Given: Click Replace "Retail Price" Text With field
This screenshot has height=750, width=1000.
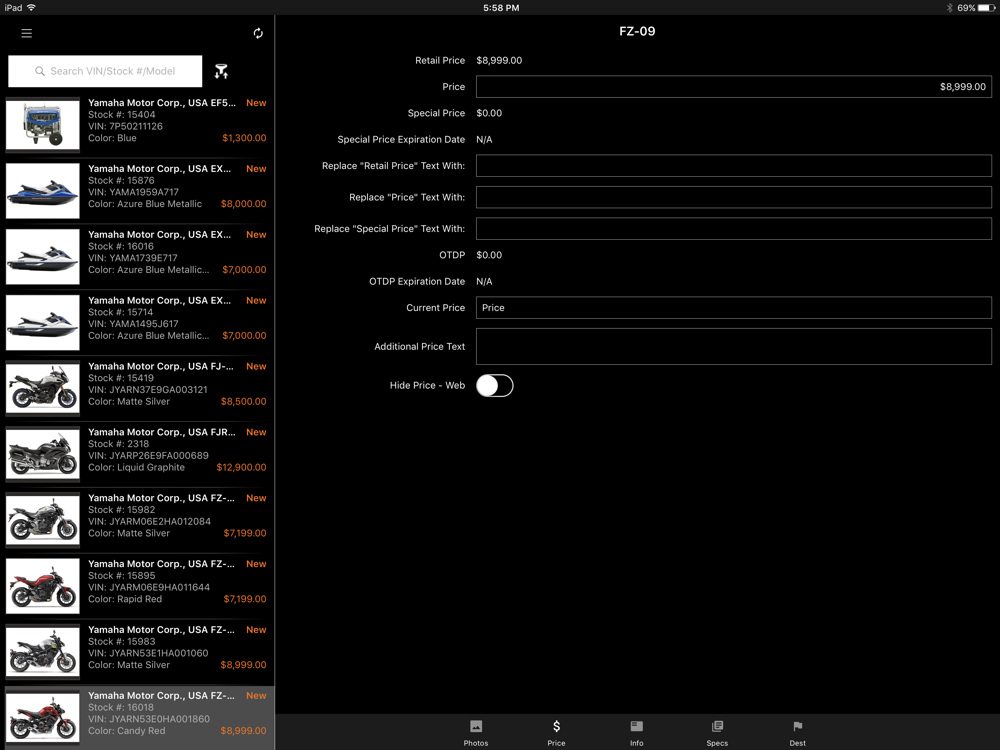Looking at the screenshot, I should pos(733,166).
